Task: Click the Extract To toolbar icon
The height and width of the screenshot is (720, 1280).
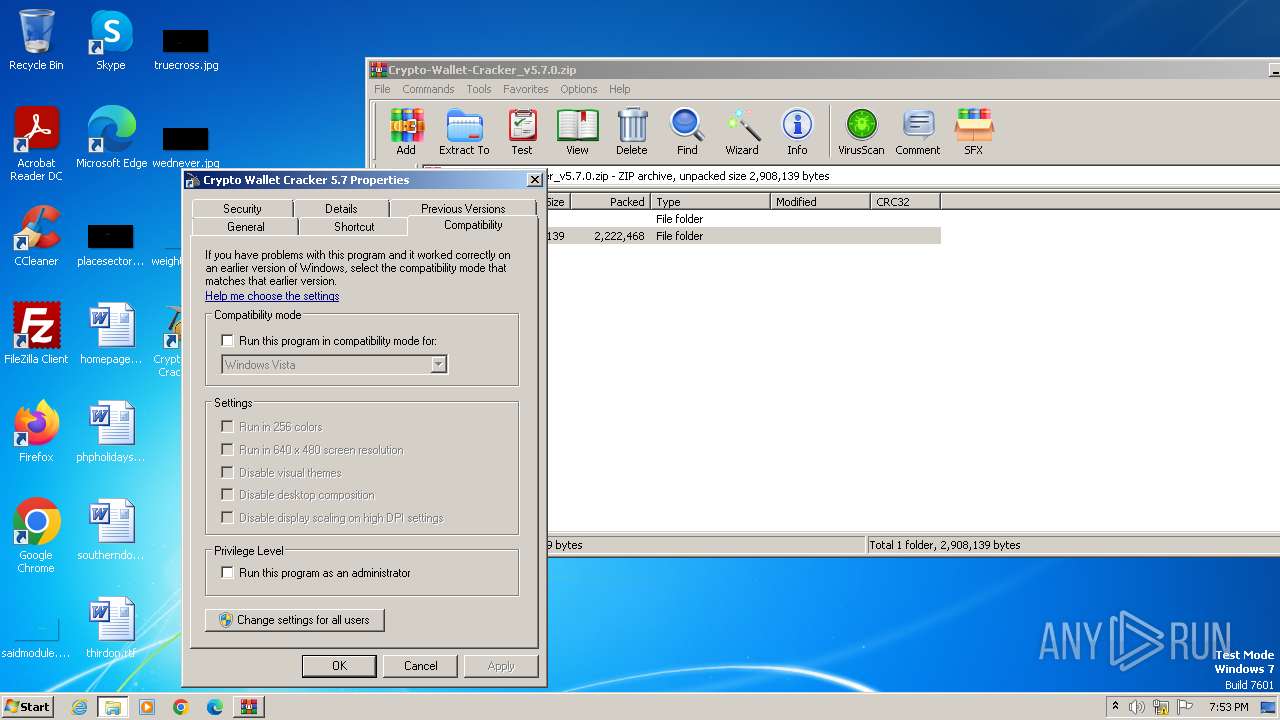Action: coord(464,131)
